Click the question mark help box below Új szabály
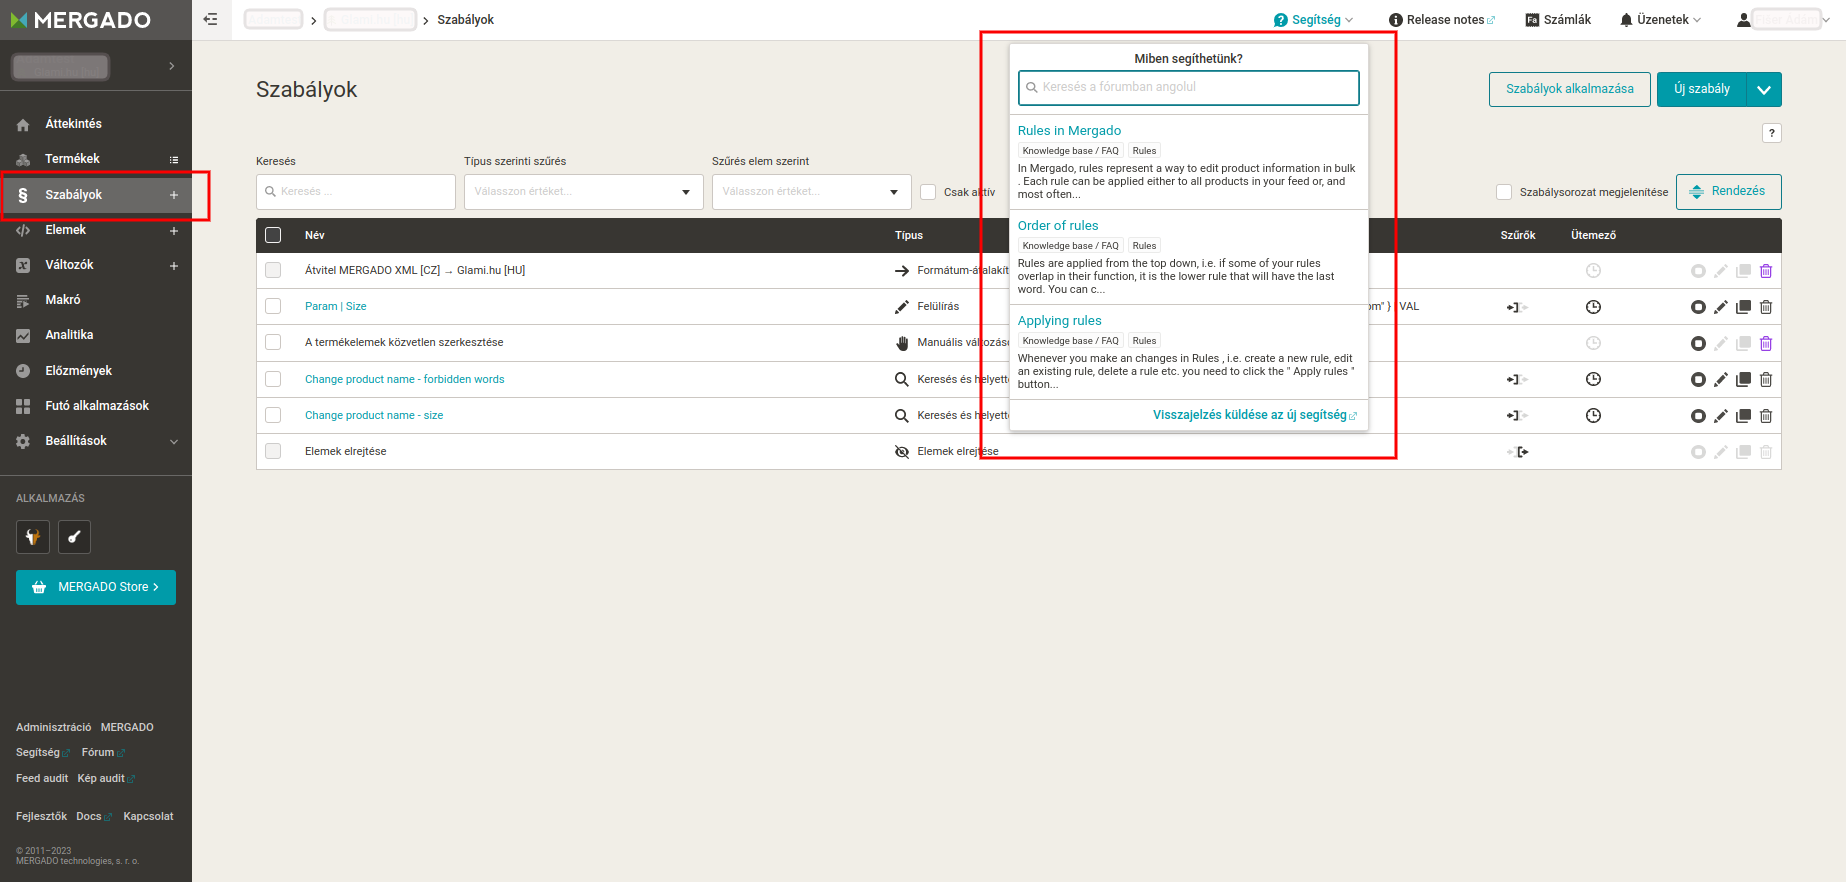The image size is (1846, 882). pos(1771,133)
